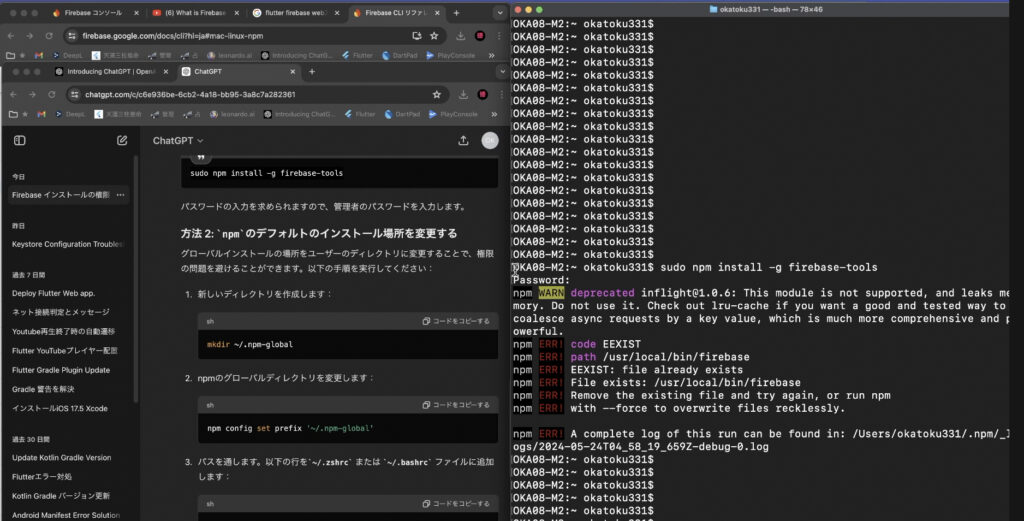Start a new chat with the compose icon
Screen dimensions: 1024x521
click(x=122, y=141)
